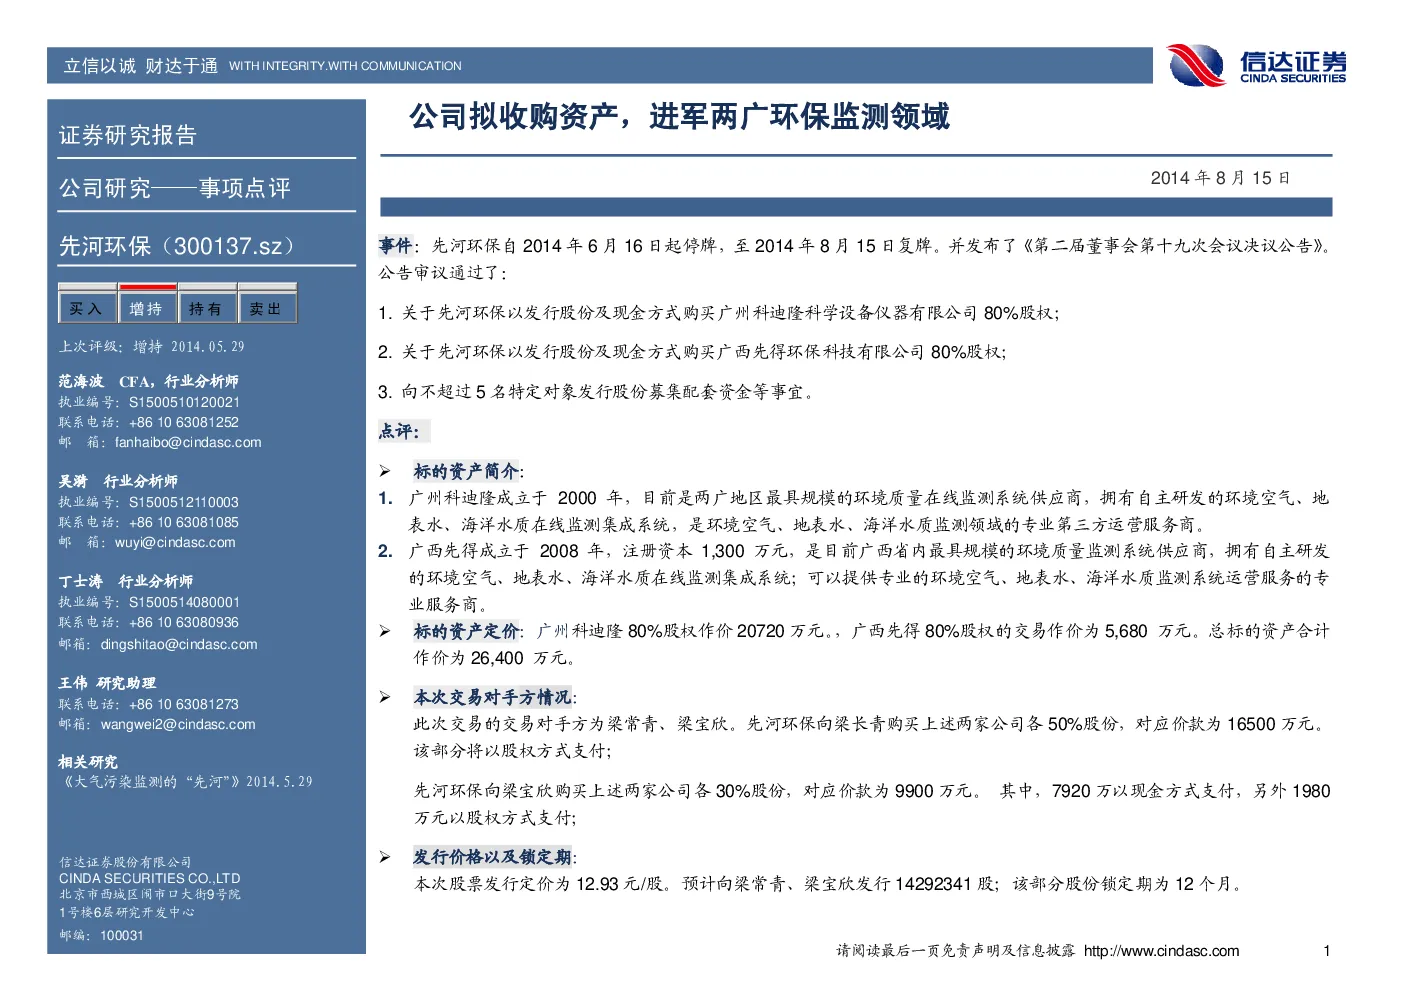Click the 证券研究报告 heading
The height and width of the screenshot is (992, 1403).
pos(128,135)
